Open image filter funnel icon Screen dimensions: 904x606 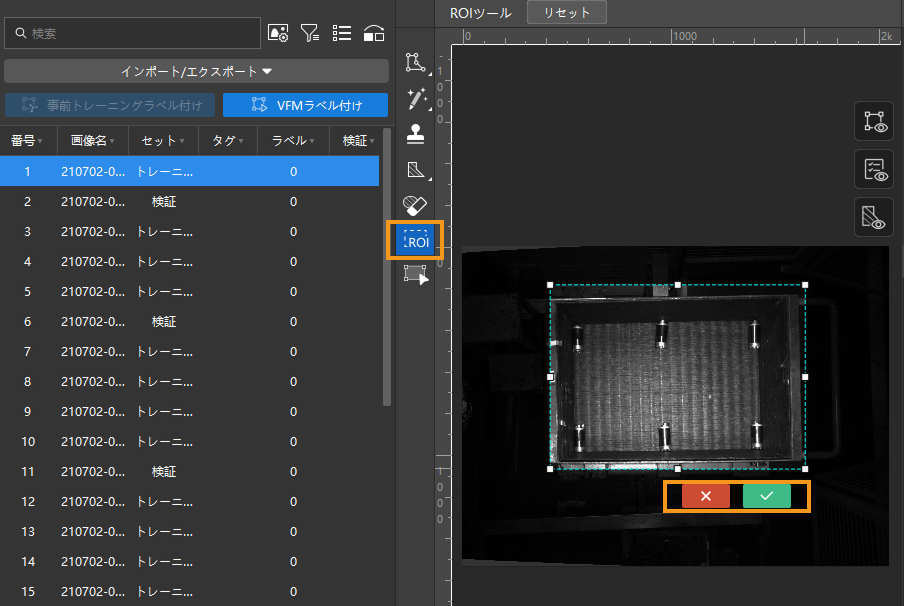[x=309, y=33]
